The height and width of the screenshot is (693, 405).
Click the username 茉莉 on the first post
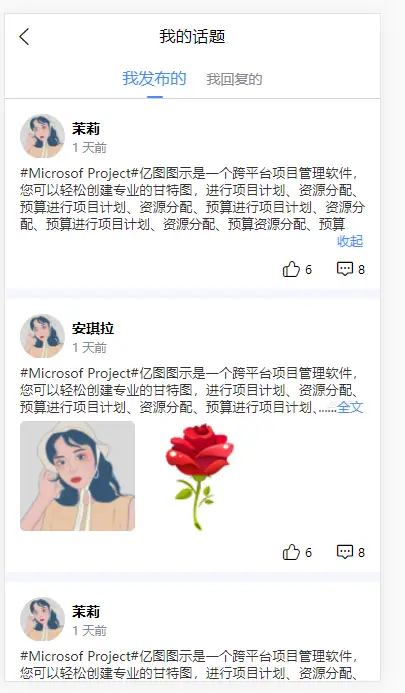tap(86, 129)
